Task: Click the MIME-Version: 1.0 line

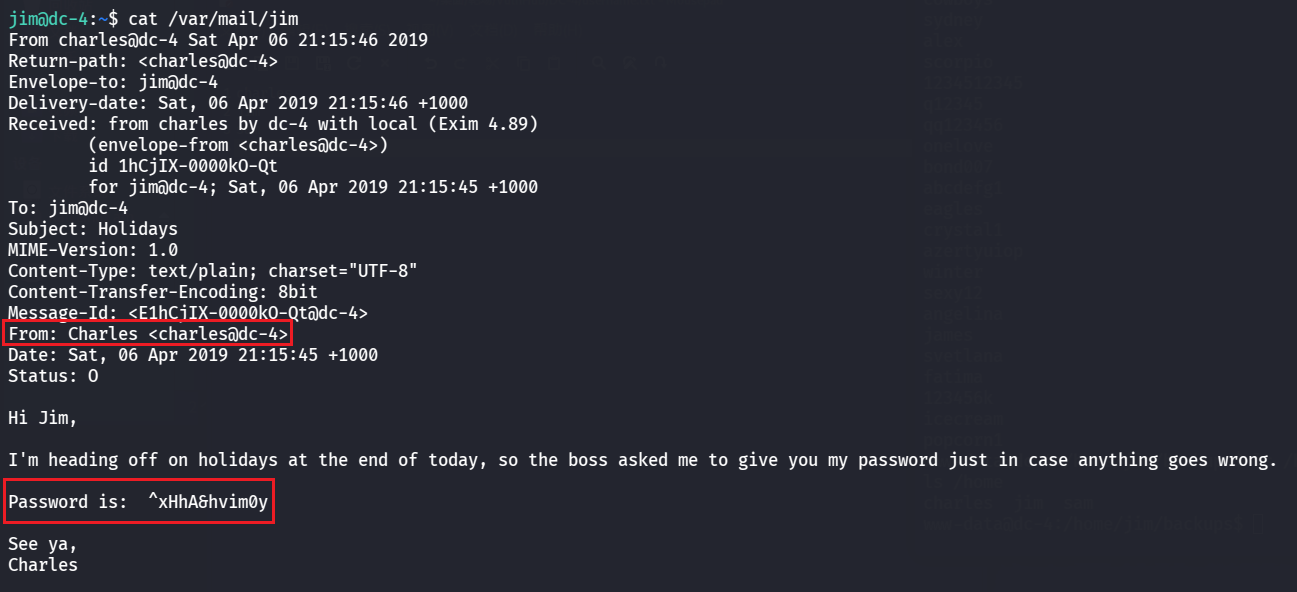Action: pyautogui.click(x=93, y=250)
